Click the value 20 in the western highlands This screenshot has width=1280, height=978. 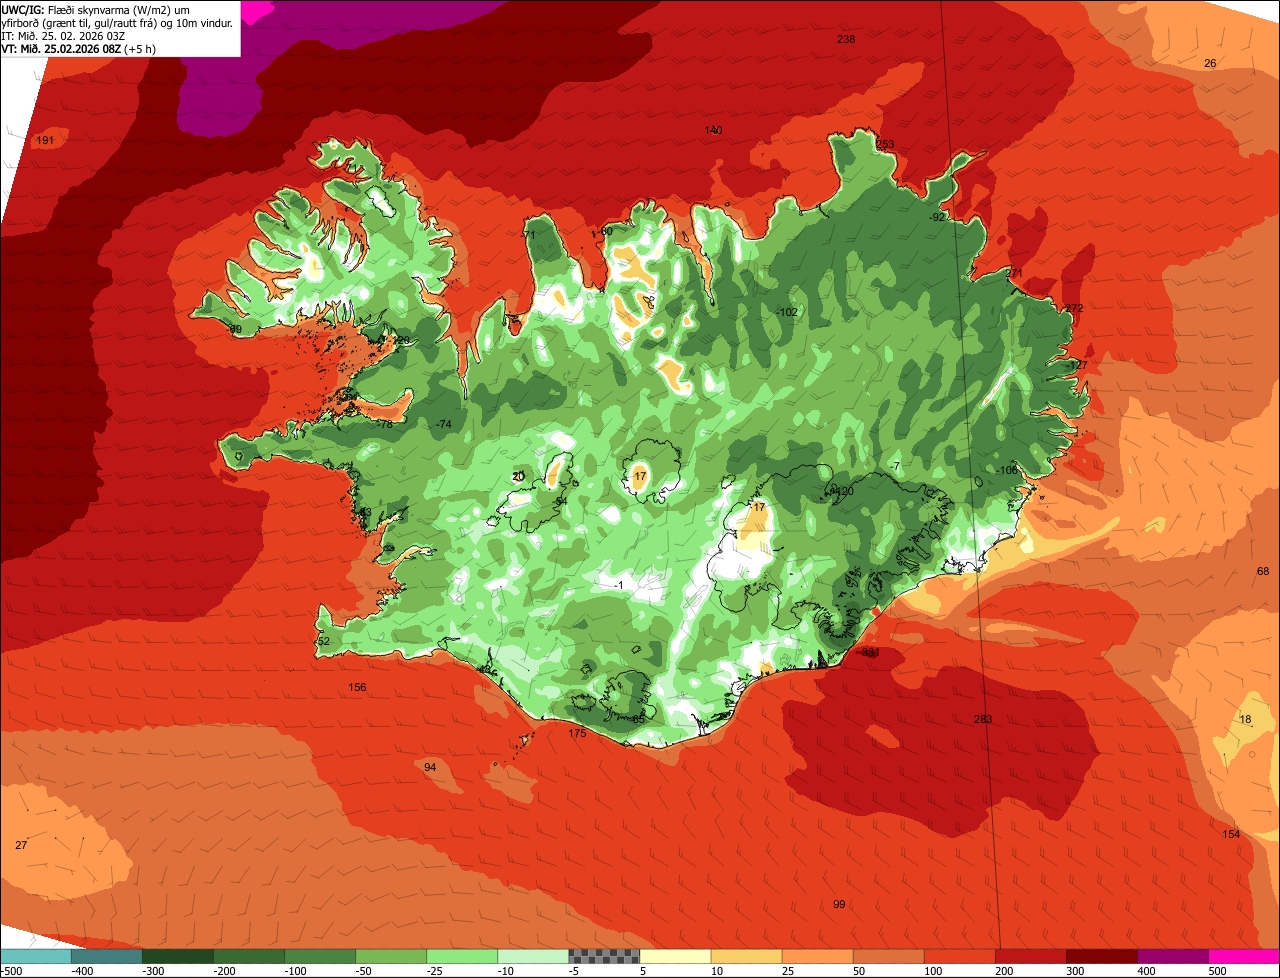(518, 476)
